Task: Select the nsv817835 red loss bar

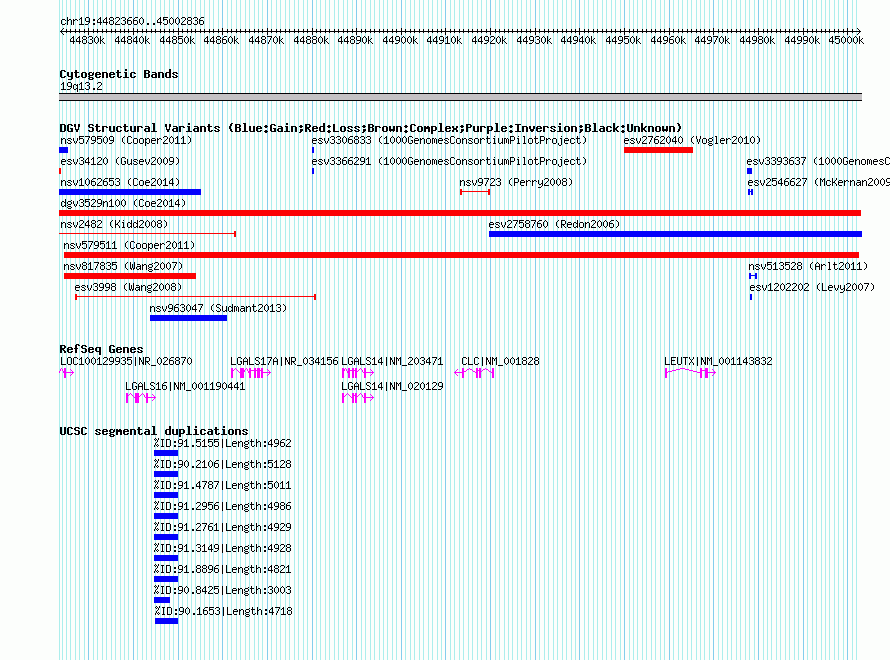Action: click(x=129, y=276)
